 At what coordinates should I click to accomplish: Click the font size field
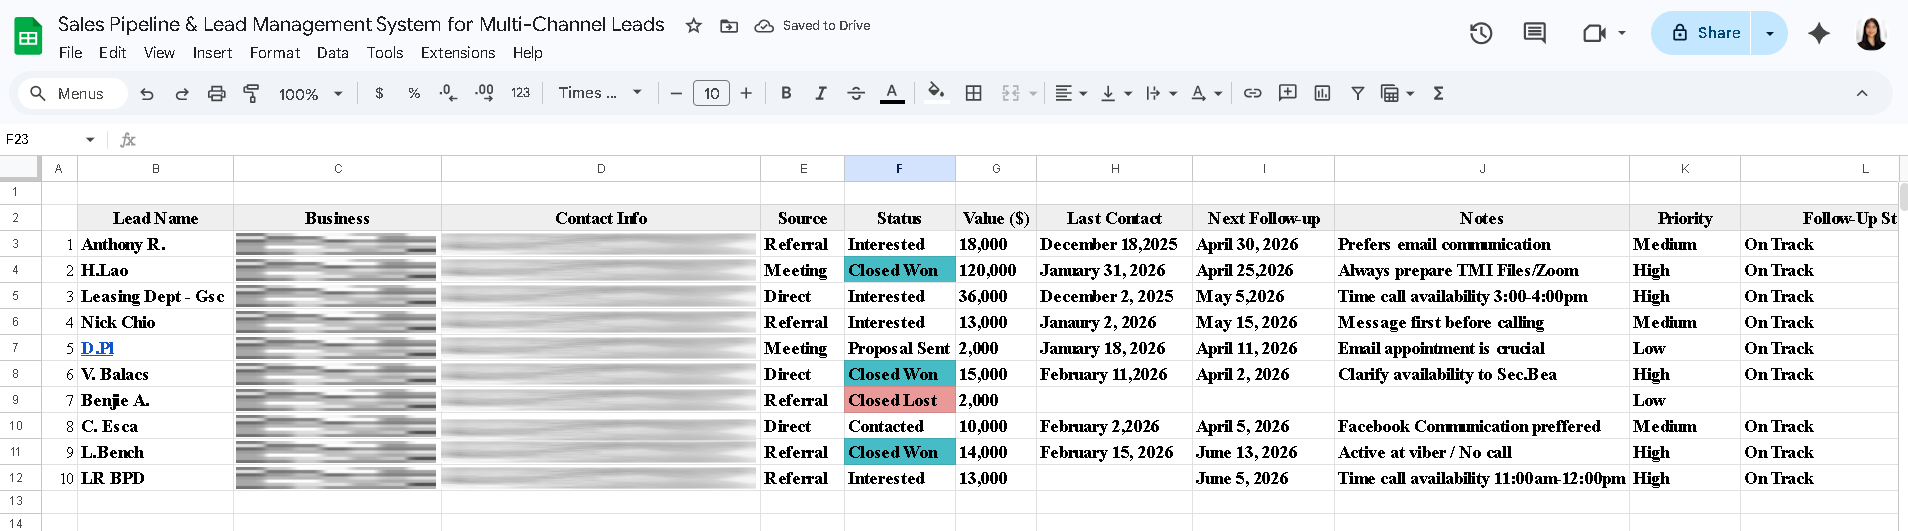[x=711, y=93]
